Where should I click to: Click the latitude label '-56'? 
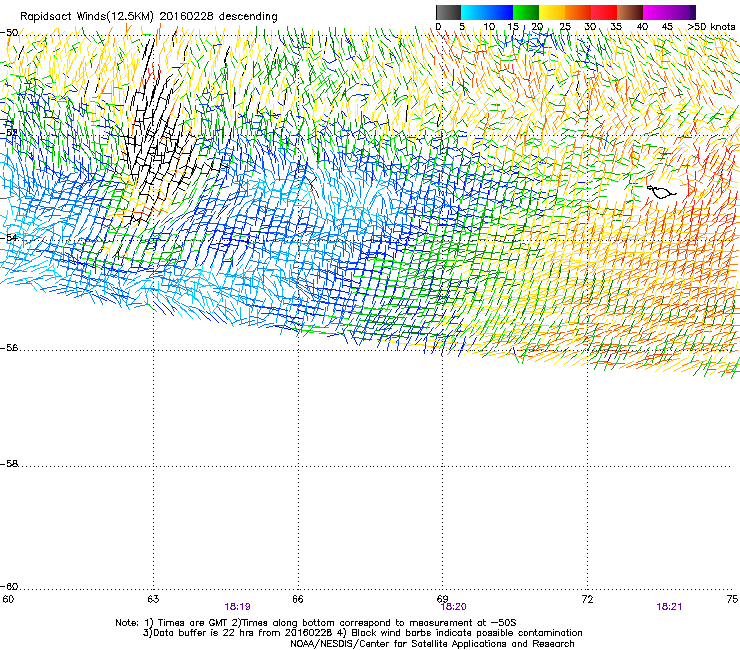click(x=9, y=347)
